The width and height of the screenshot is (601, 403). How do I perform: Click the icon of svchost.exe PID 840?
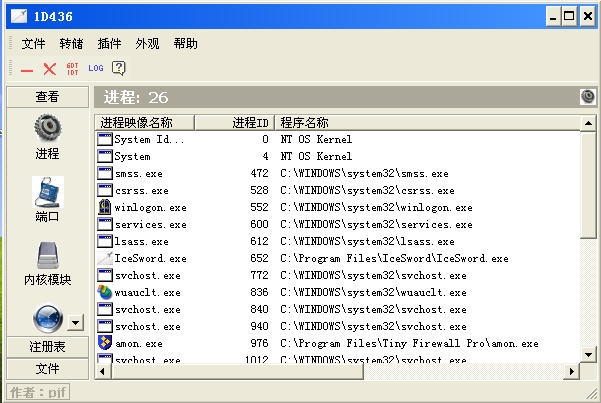pyautogui.click(x=105, y=309)
